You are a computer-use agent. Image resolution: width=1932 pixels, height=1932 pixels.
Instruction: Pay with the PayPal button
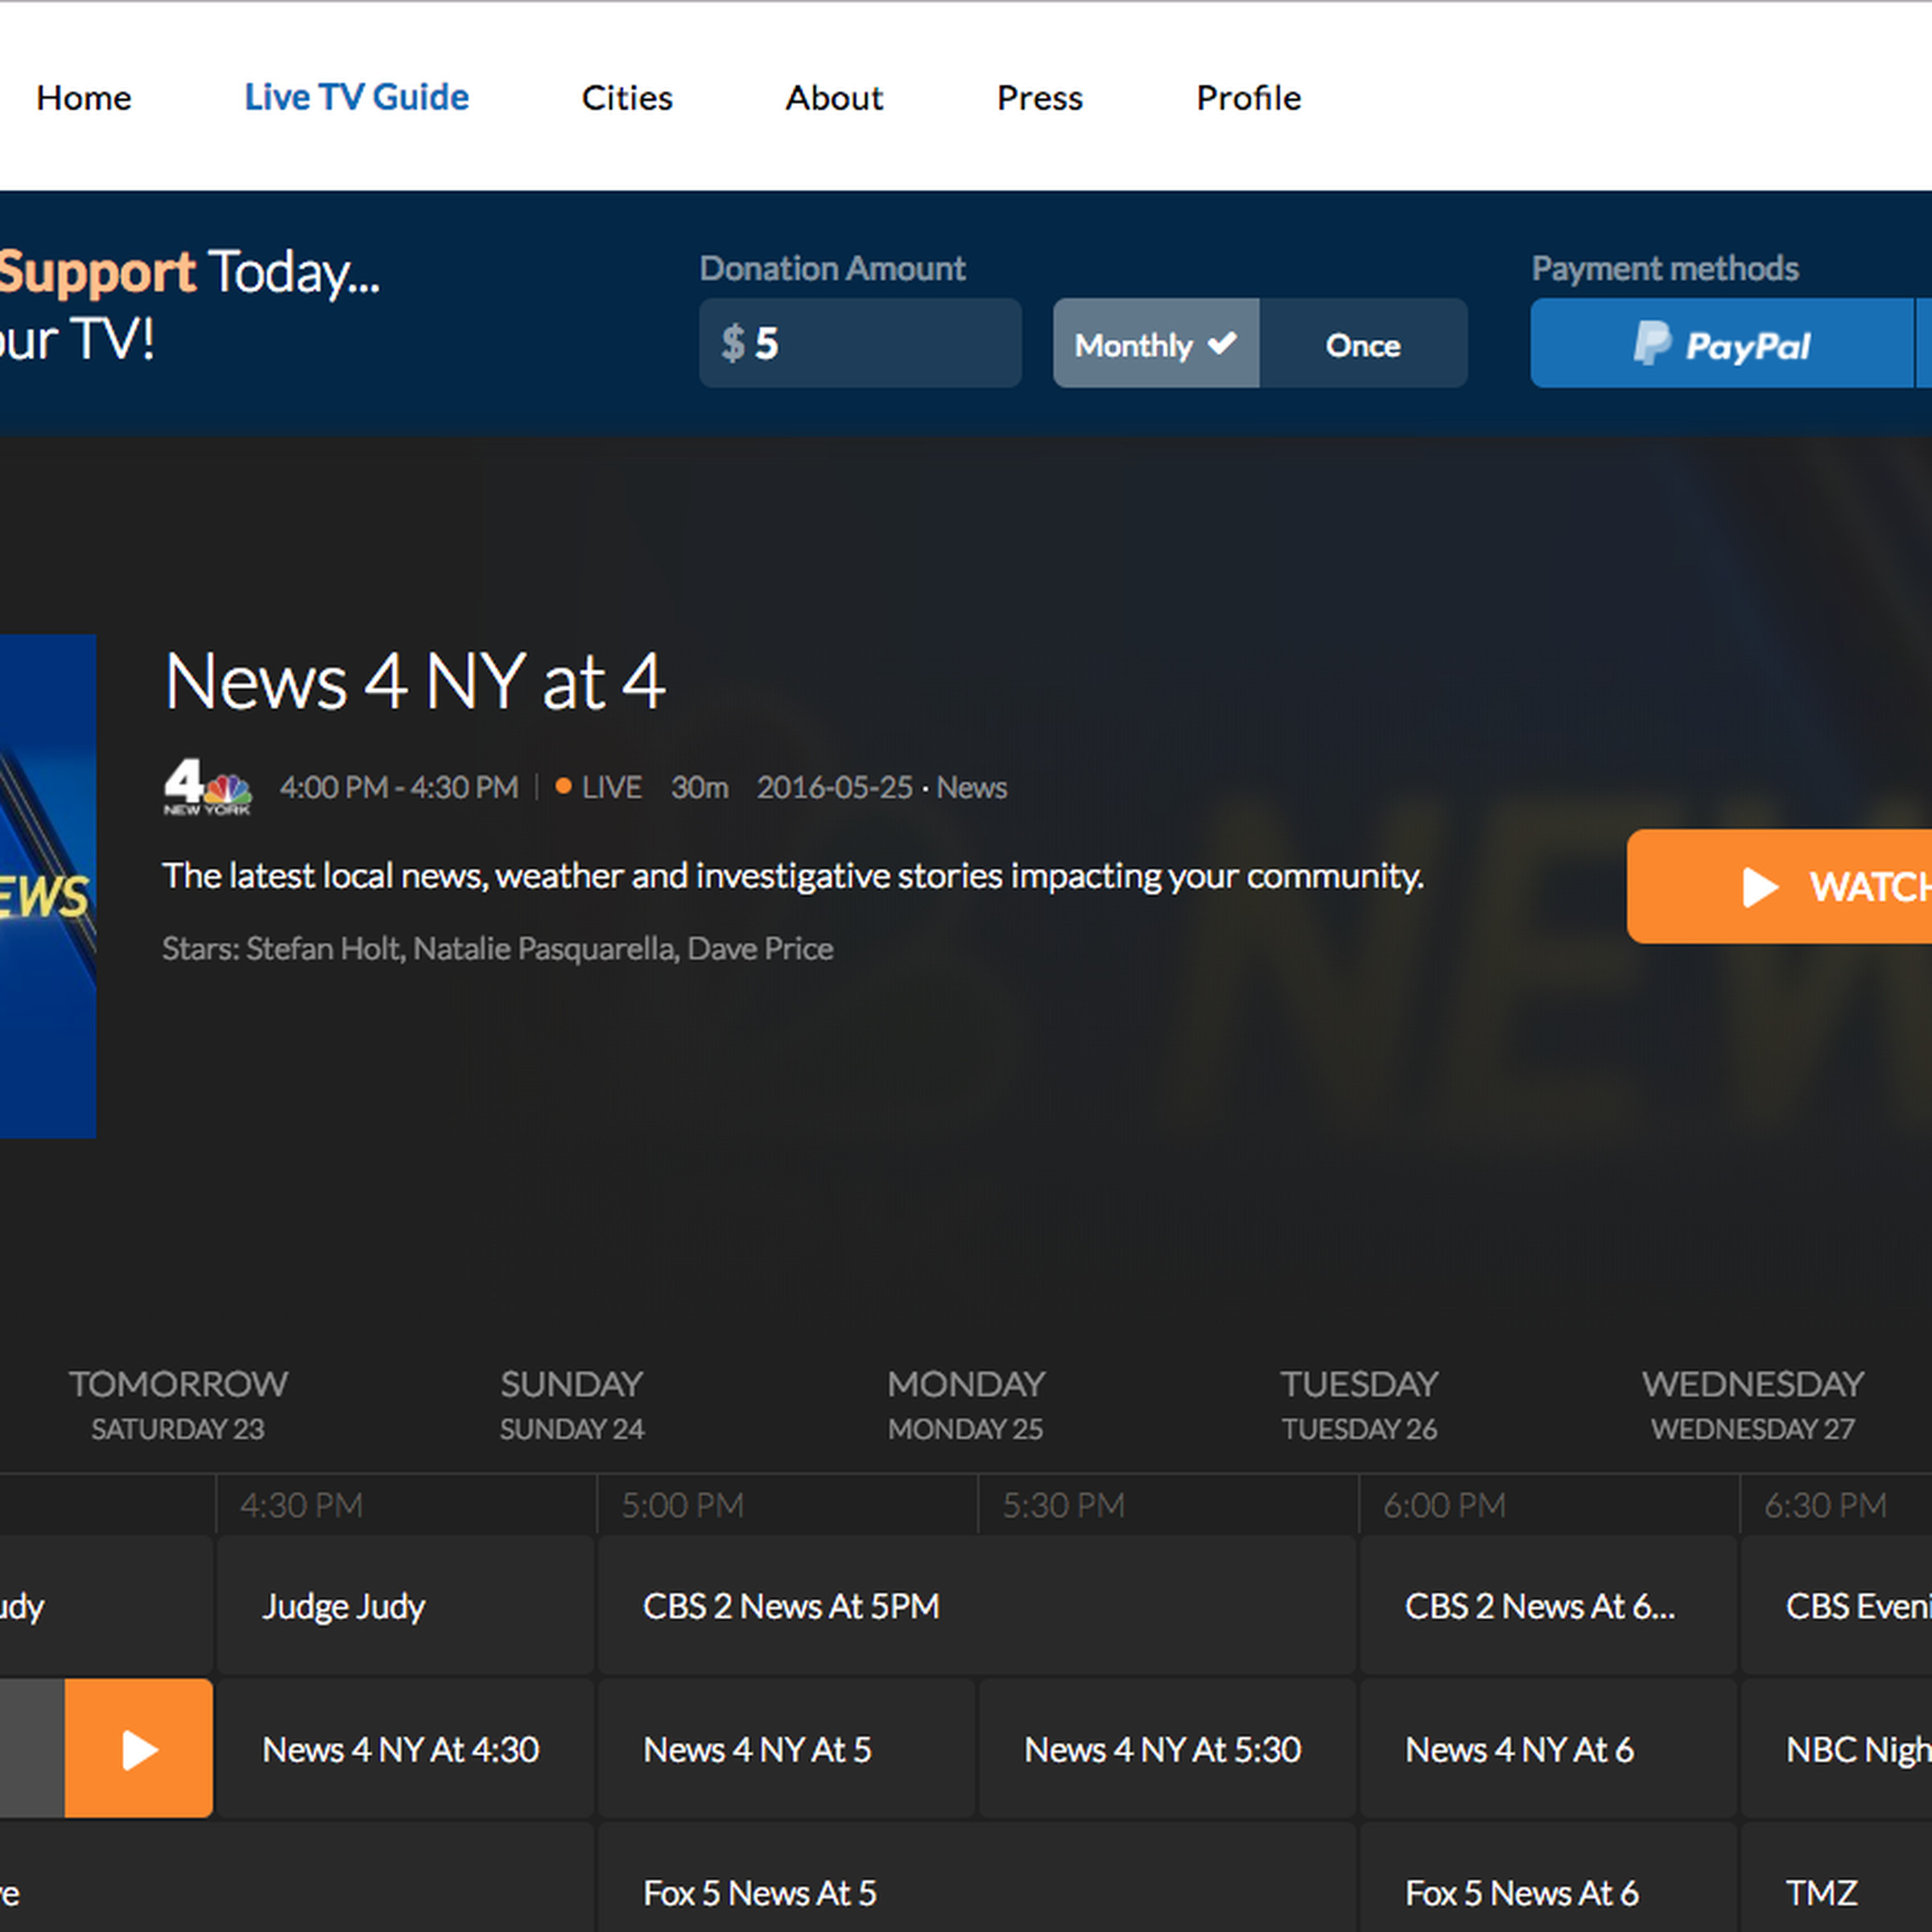click(x=1721, y=343)
